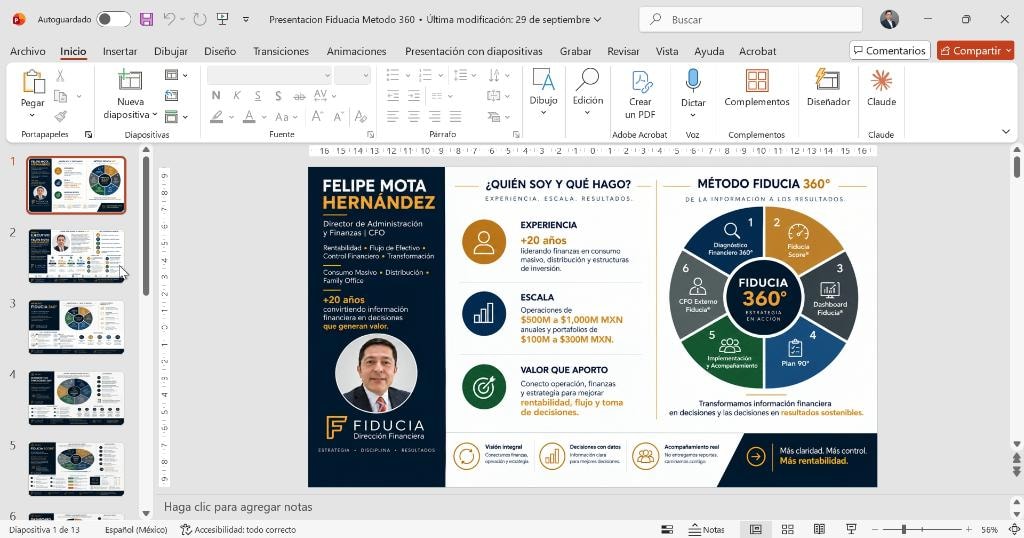Image resolution: width=1024 pixels, height=538 pixels.
Task: Click the Increase indent icon
Action: pos(414,96)
